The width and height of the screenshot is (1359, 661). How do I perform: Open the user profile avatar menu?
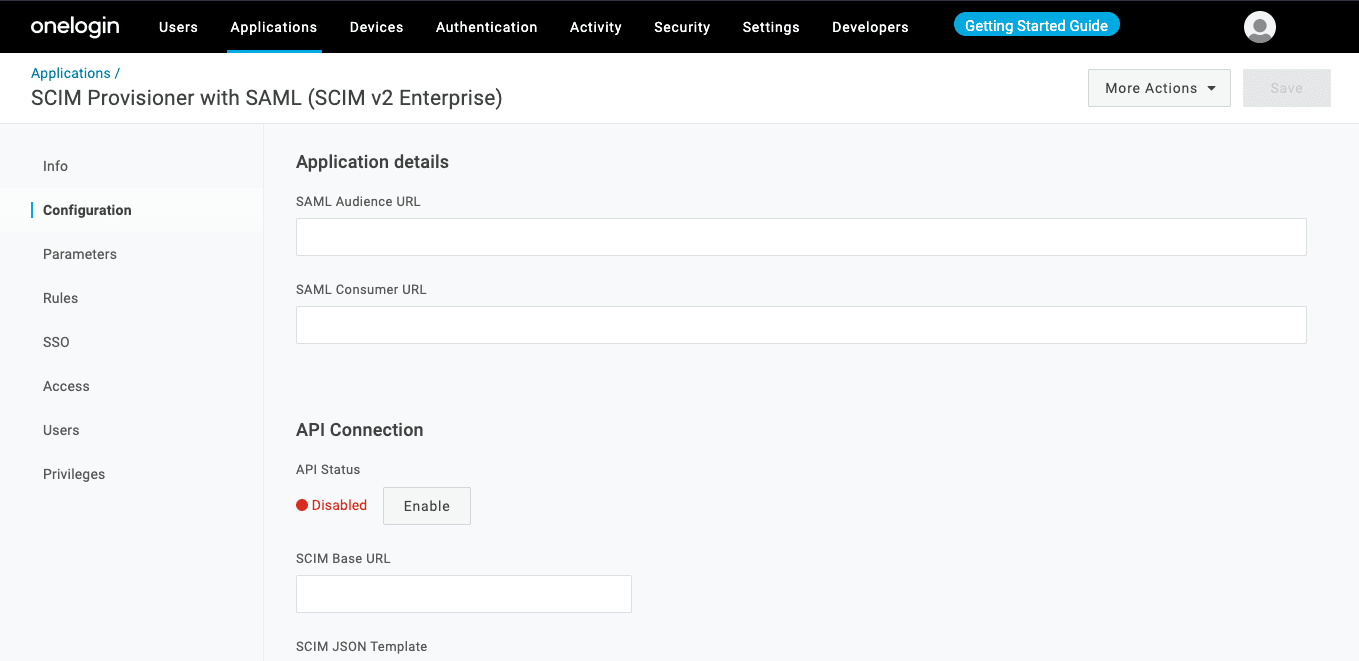point(1259,27)
